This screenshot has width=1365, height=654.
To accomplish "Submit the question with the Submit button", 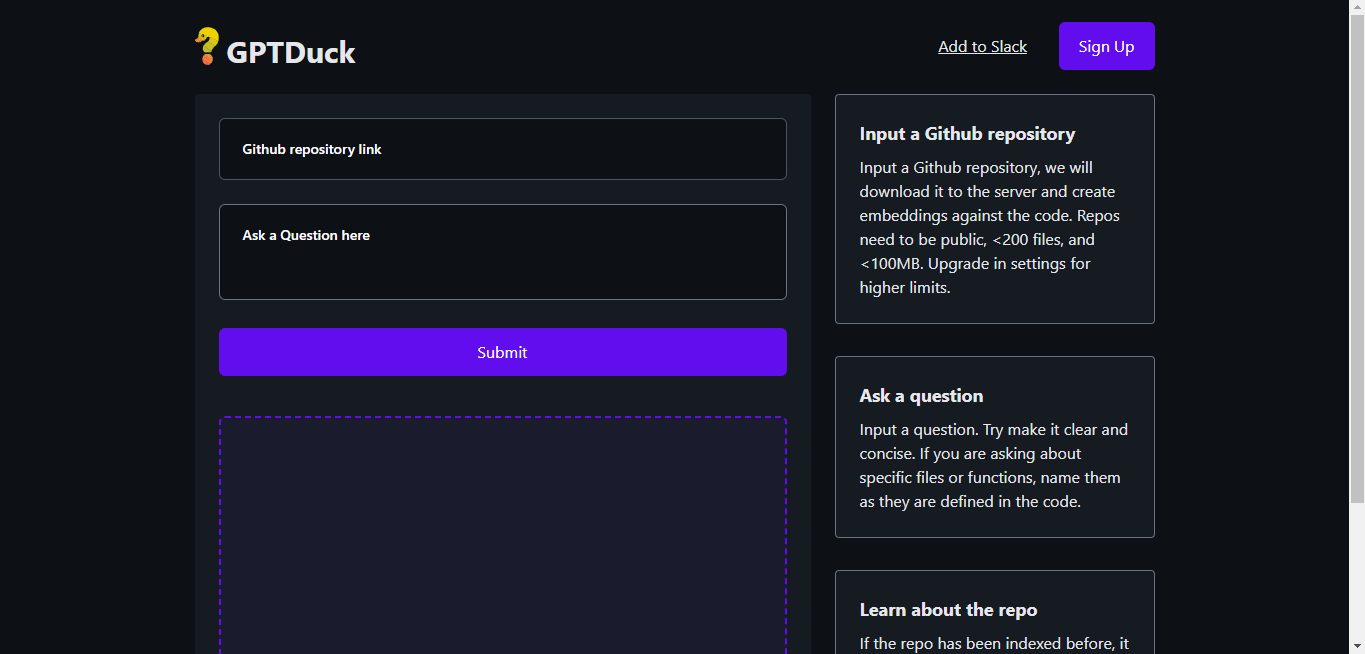I will 502,352.
